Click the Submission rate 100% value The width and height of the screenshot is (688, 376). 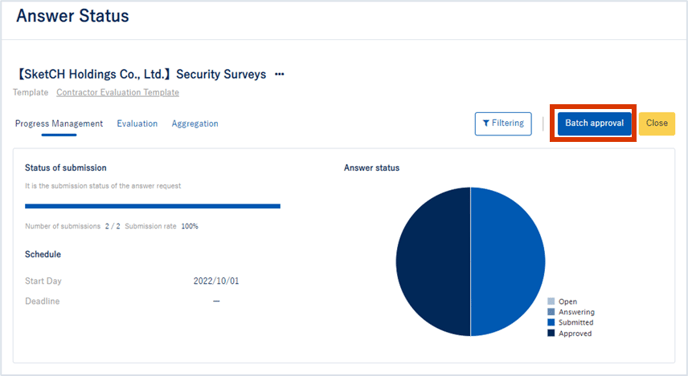click(190, 226)
